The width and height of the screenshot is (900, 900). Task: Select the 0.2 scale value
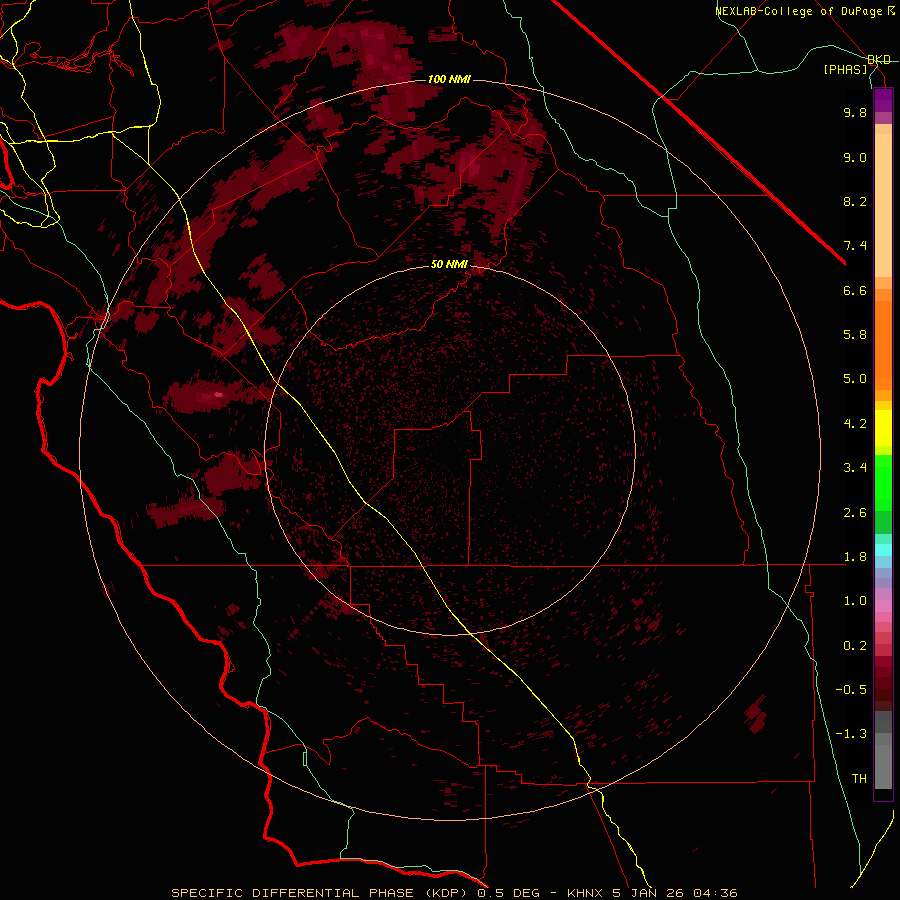(x=855, y=646)
